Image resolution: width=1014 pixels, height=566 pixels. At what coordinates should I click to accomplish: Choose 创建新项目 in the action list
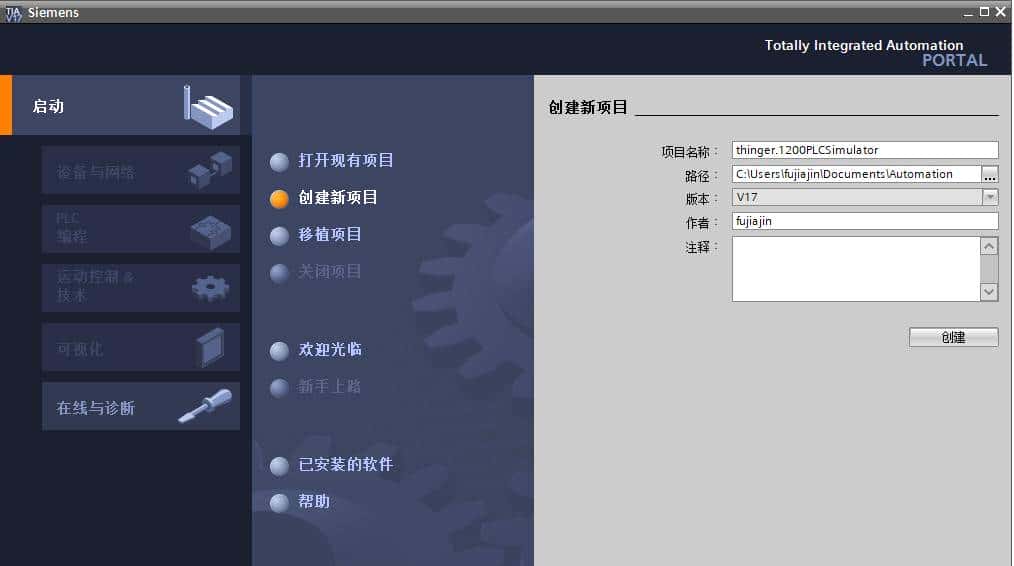point(338,197)
